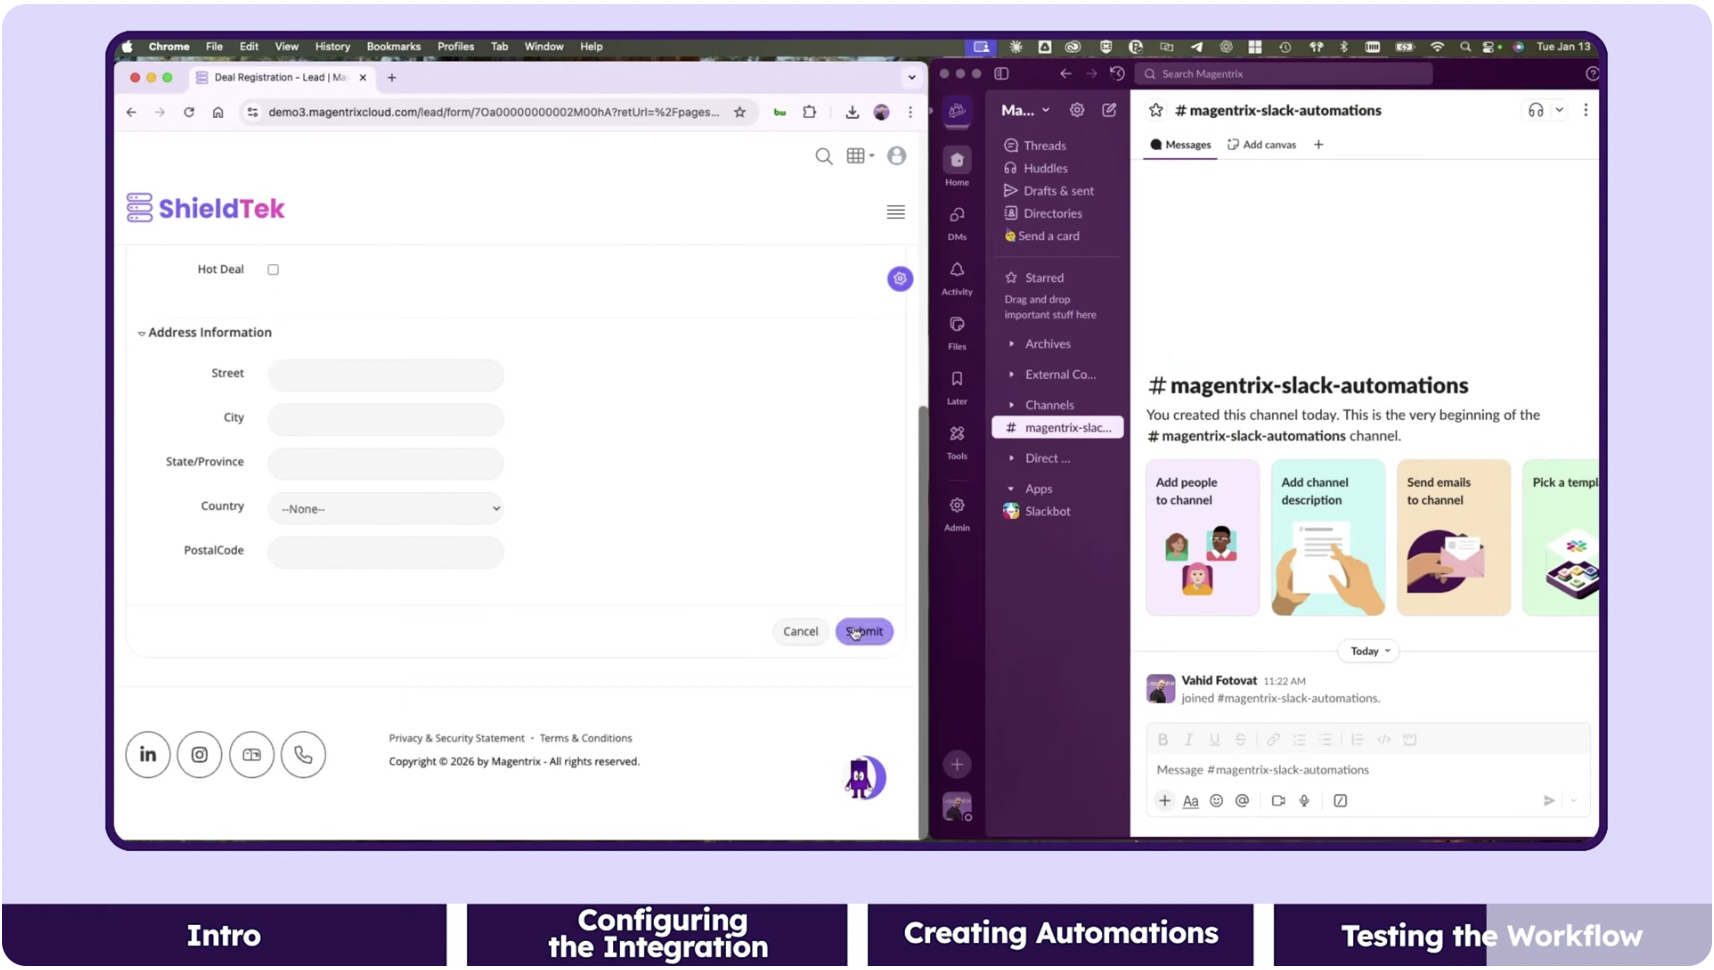1714x970 pixels.
Task: Open the Today date dropdown in Slack
Action: tap(1370, 651)
